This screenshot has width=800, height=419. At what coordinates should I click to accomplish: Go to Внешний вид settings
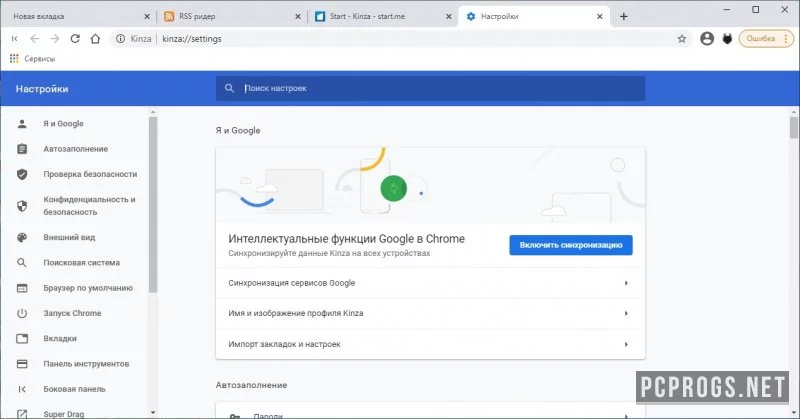69,237
